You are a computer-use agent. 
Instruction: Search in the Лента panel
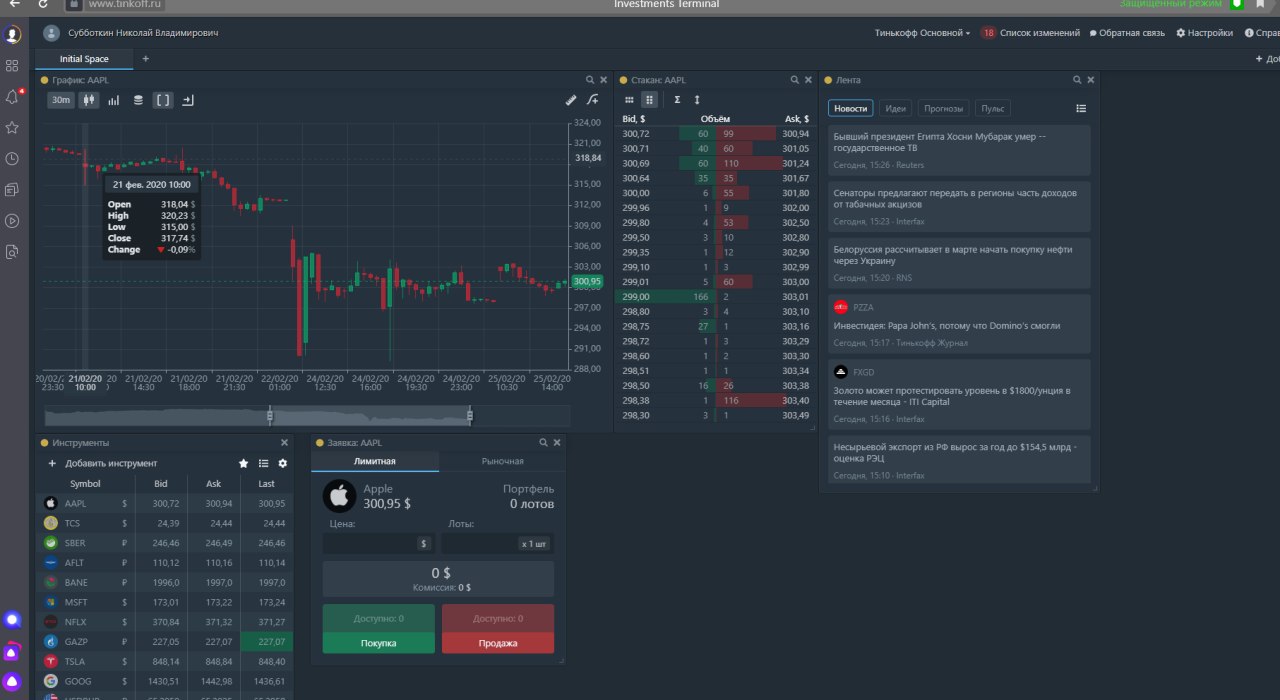pyautogui.click(x=1077, y=80)
